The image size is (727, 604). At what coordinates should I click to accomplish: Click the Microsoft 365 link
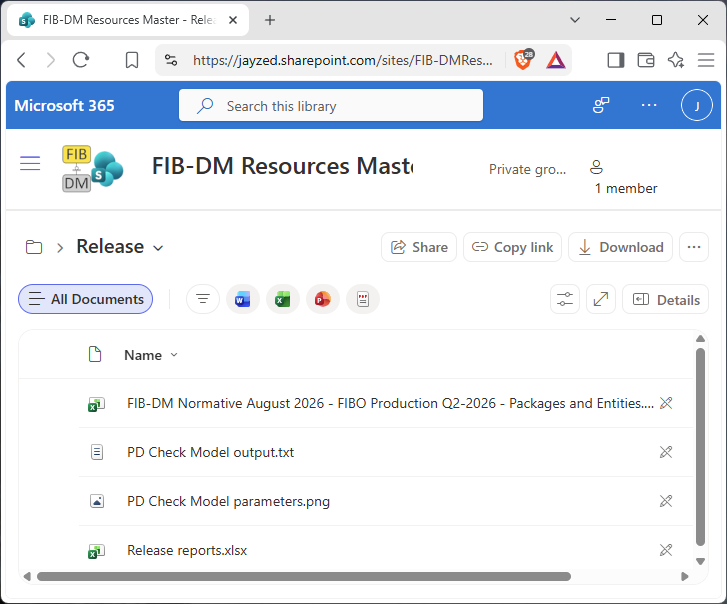[x=64, y=105]
